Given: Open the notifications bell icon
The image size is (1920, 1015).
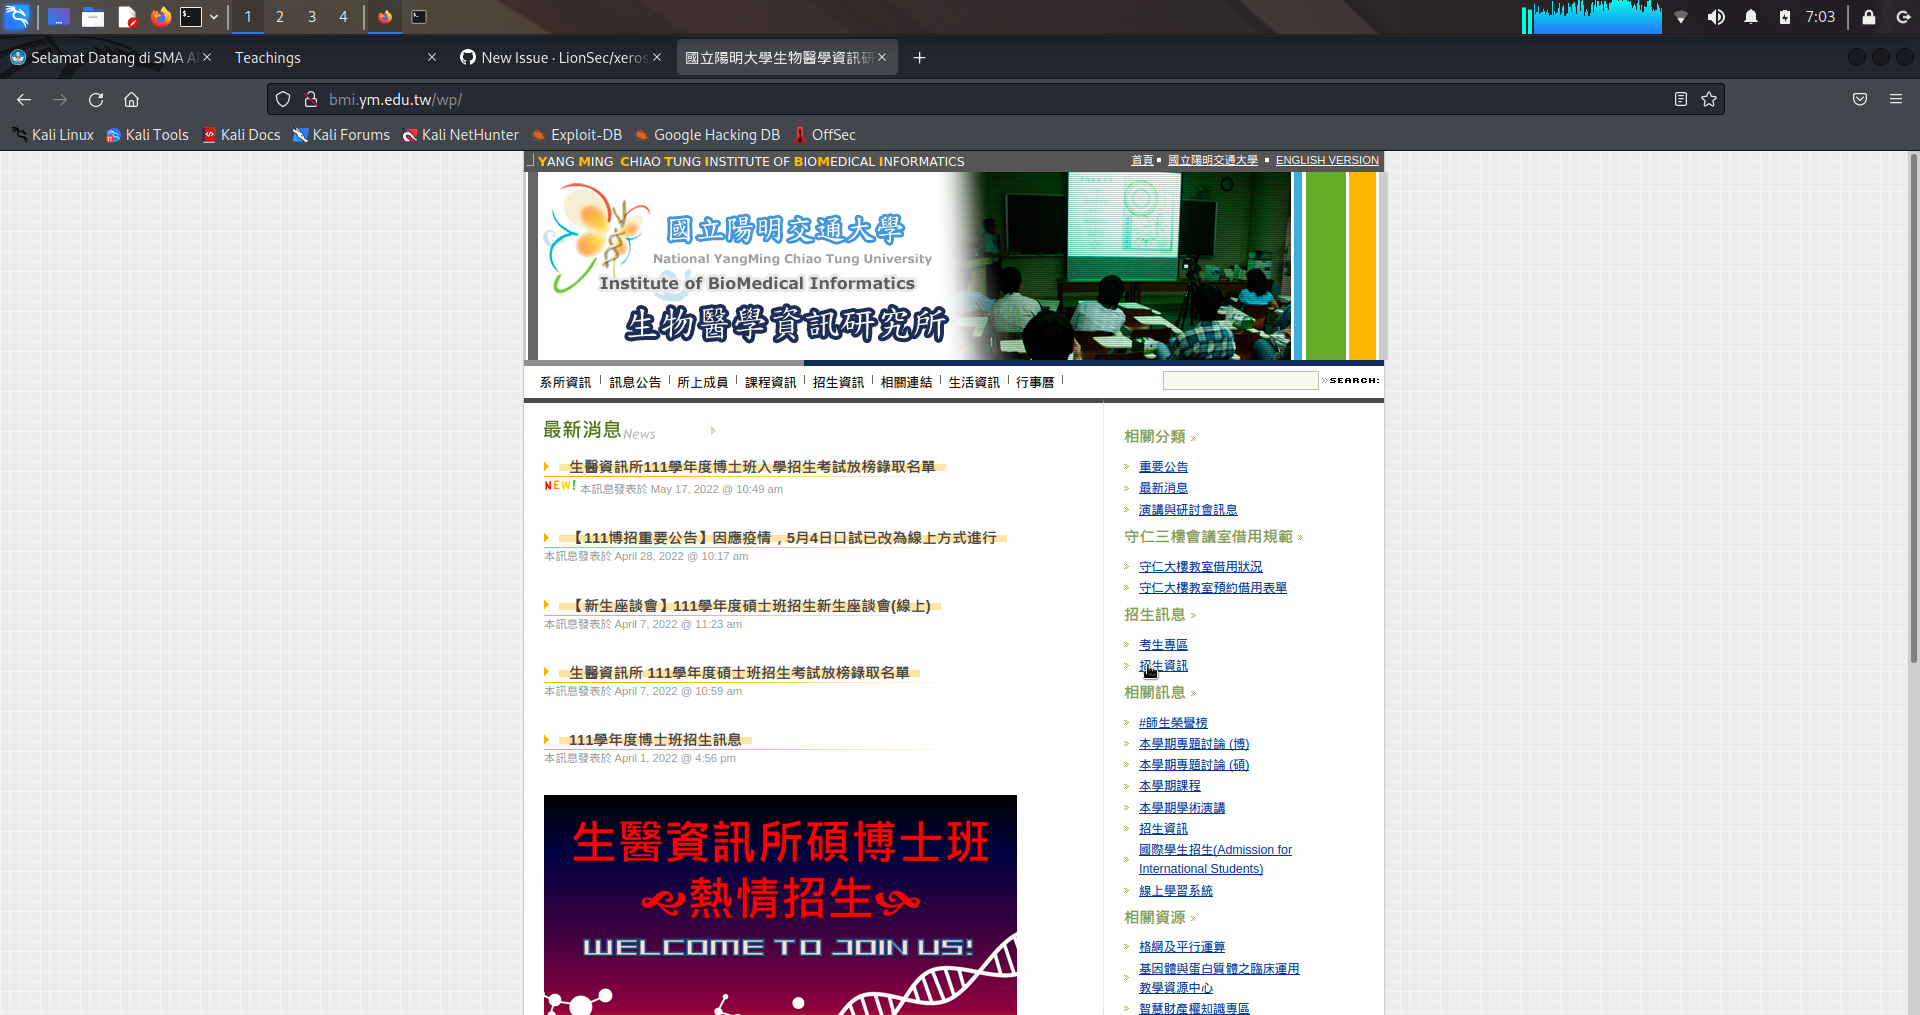Looking at the screenshot, I should (x=1751, y=17).
